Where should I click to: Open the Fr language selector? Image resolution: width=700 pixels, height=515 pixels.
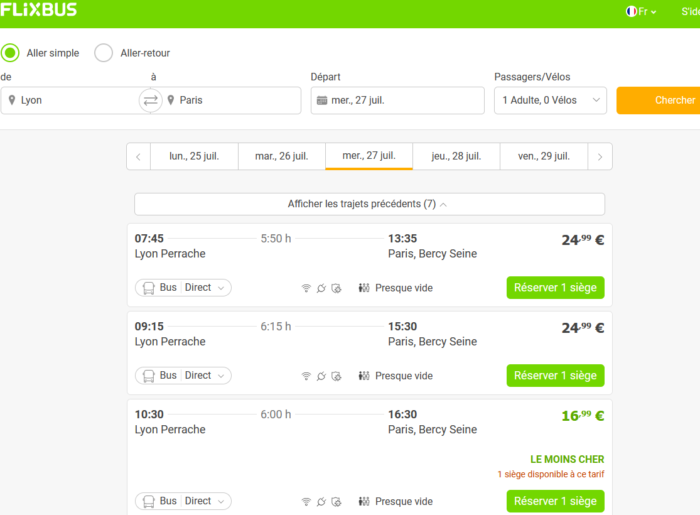[641, 12]
